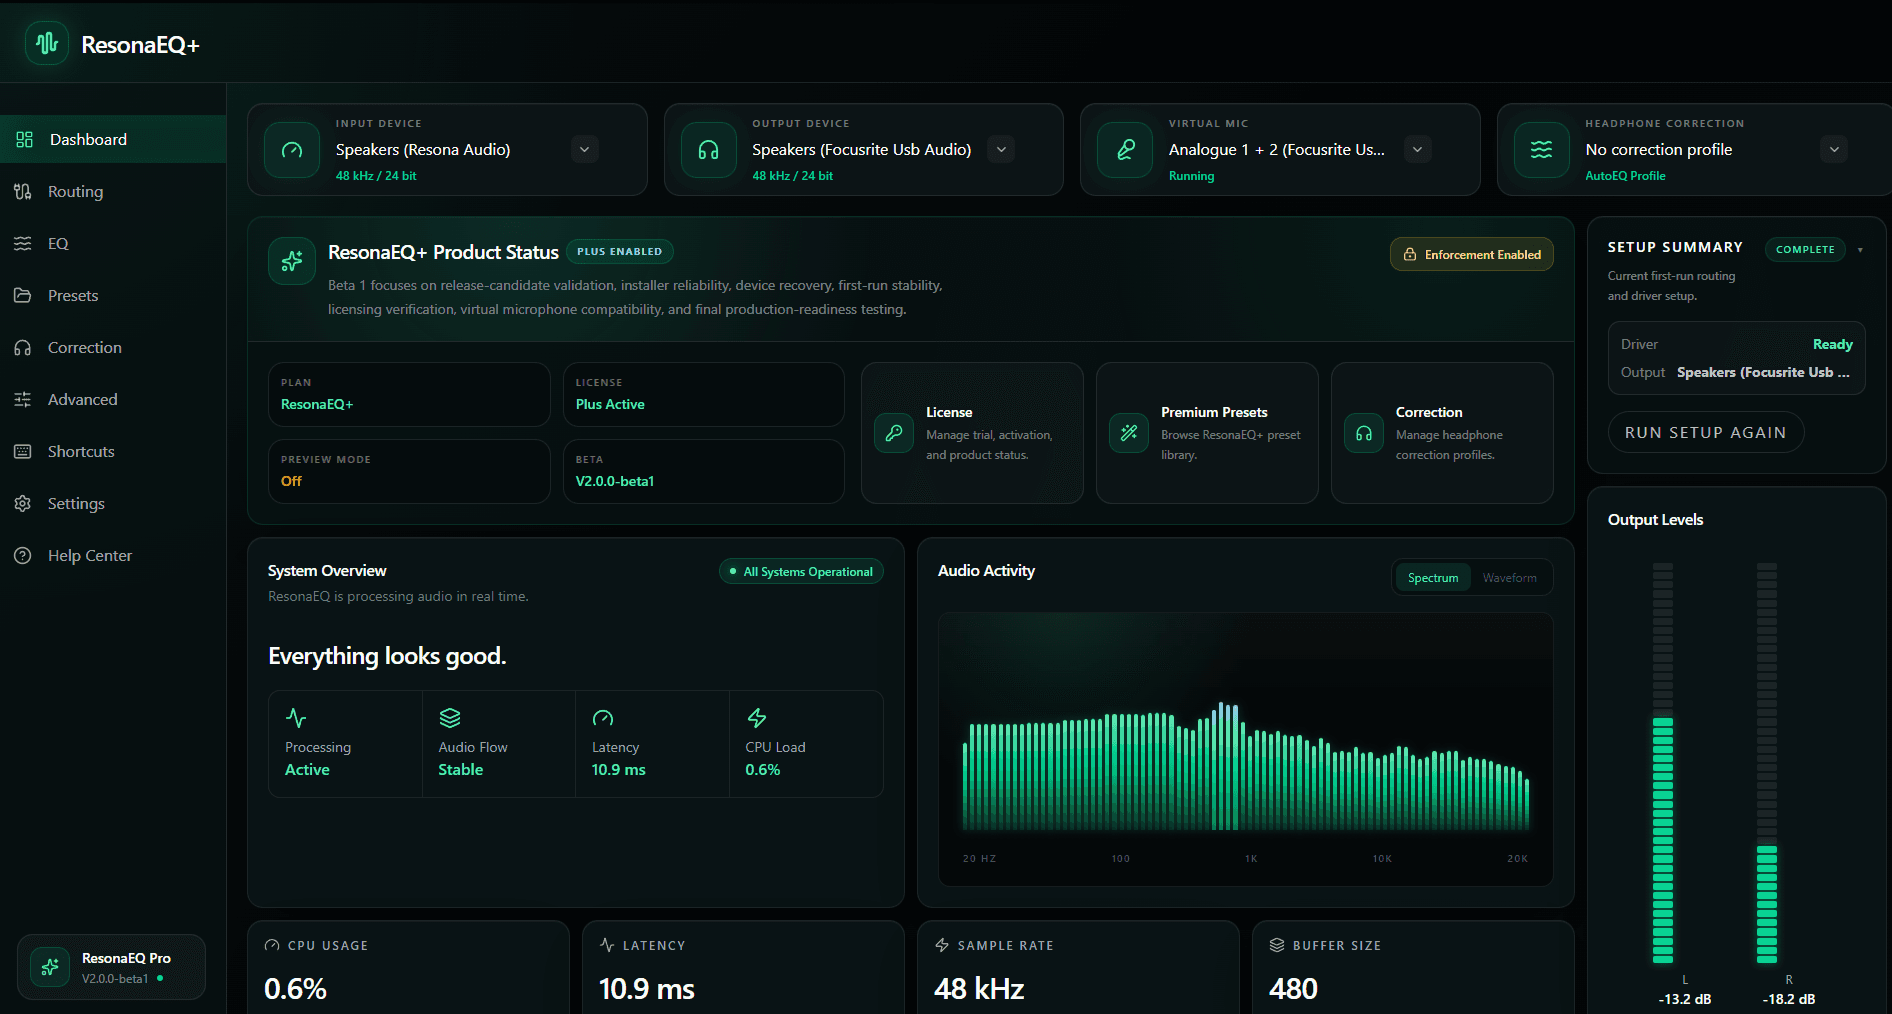Navigate to the Advanced page
Image resolution: width=1892 pixels, height=1014 pixels.
(x=113, y=399)
